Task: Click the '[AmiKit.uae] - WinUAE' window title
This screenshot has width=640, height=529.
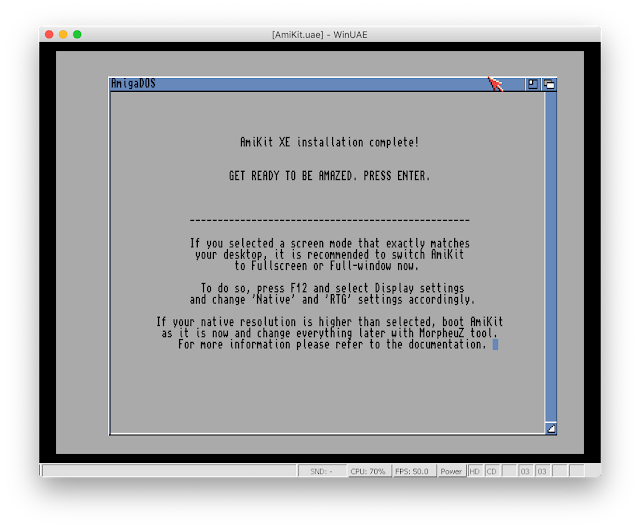Action: coord(320,35)
